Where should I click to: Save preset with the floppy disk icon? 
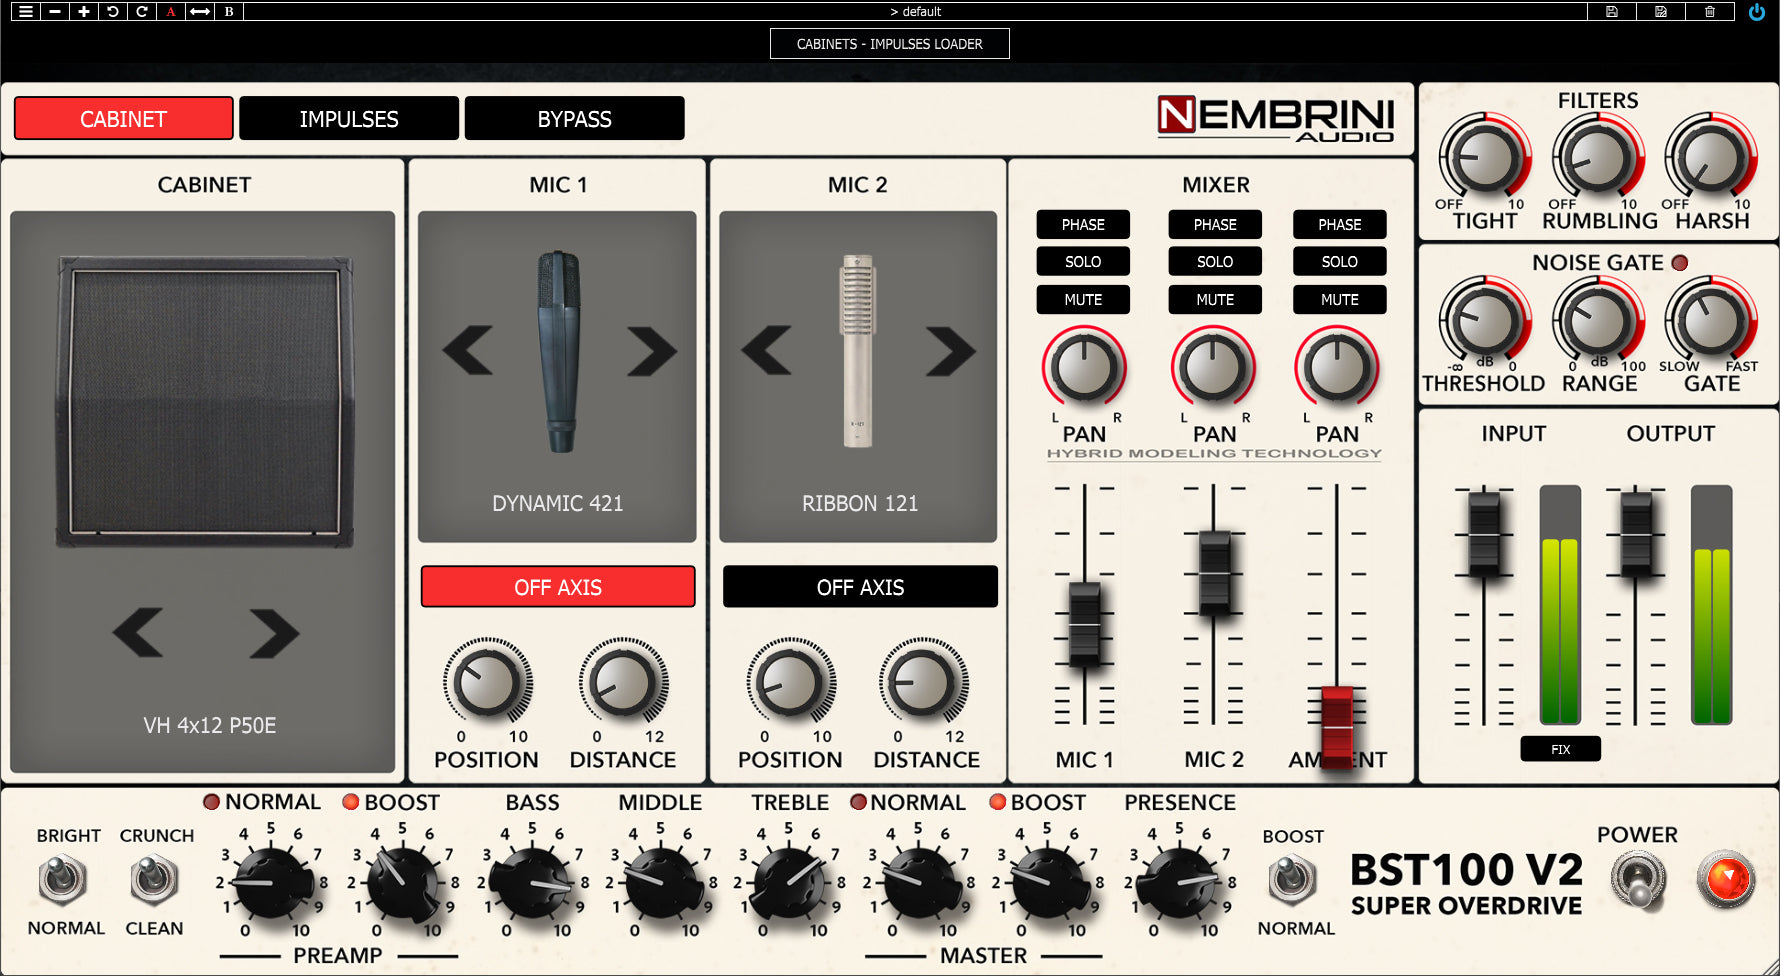tap(1612, 12)
